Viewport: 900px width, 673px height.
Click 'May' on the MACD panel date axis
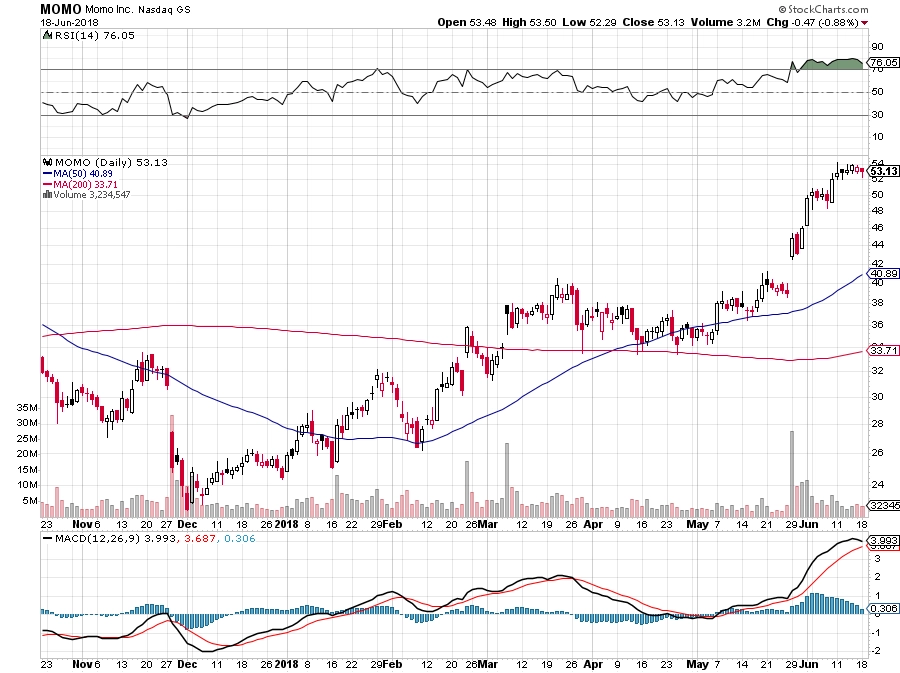[698, 664]
